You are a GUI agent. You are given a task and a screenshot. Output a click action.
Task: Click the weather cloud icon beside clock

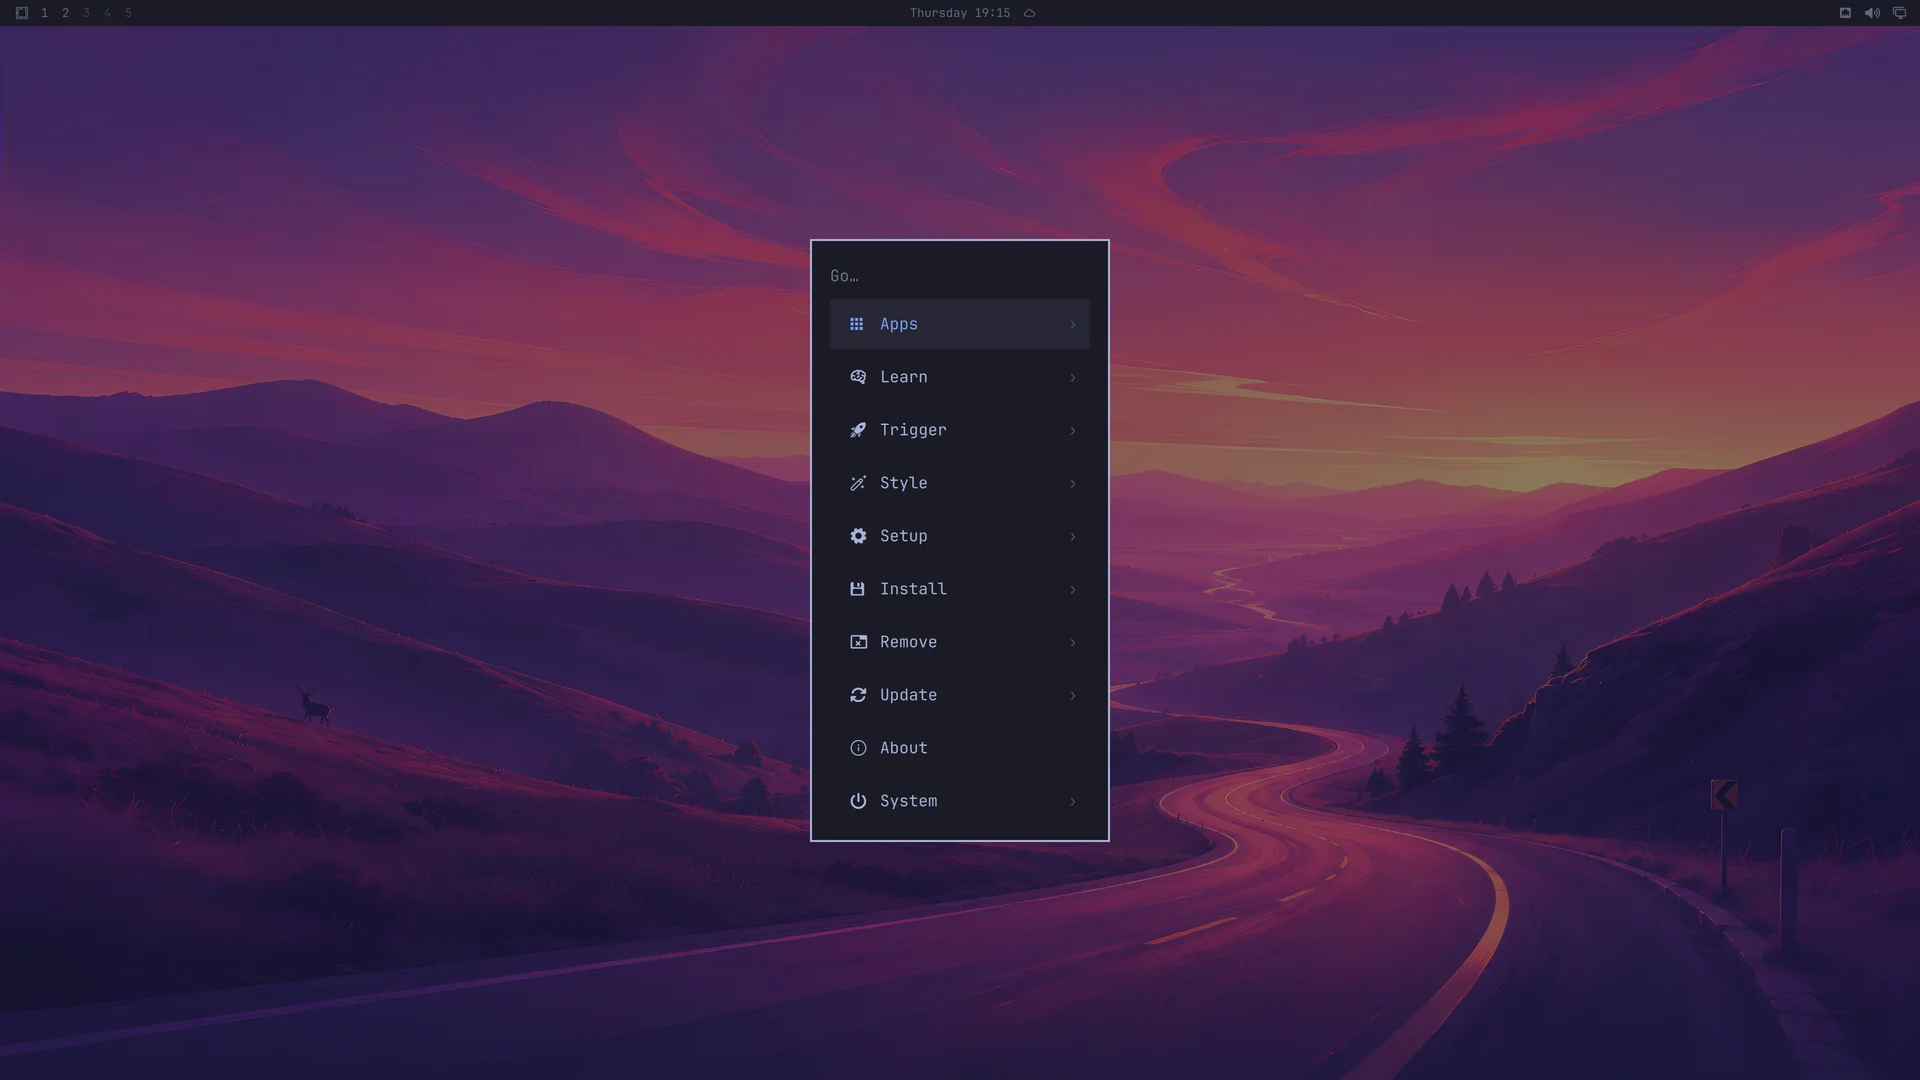tap(1029, 13)
